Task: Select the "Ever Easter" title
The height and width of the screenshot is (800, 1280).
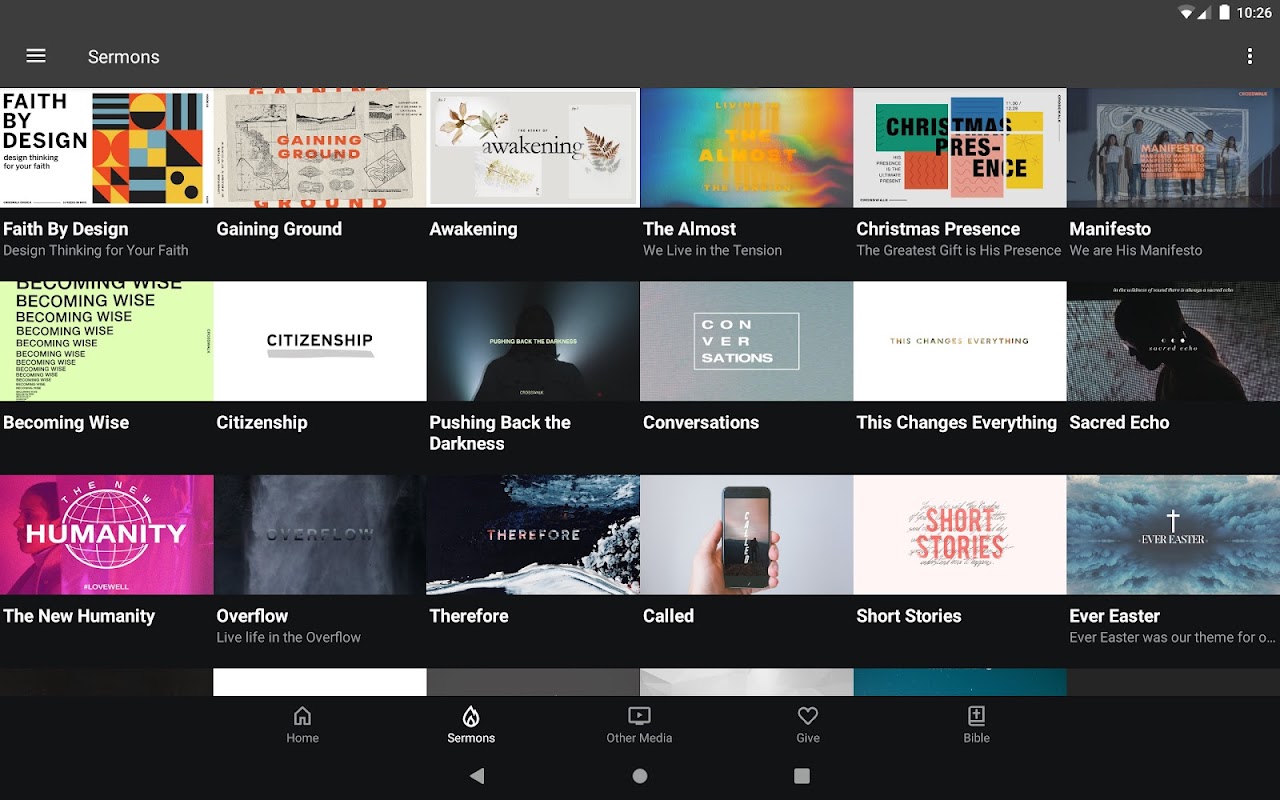Action: tap(1115, 616)
